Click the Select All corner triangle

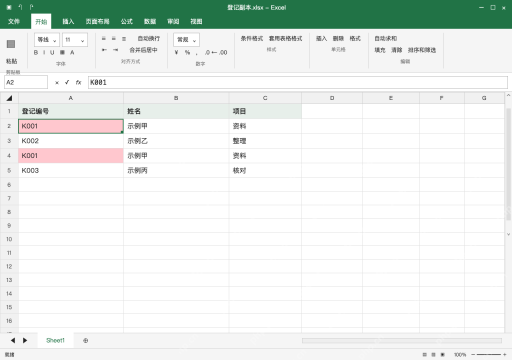9,98
